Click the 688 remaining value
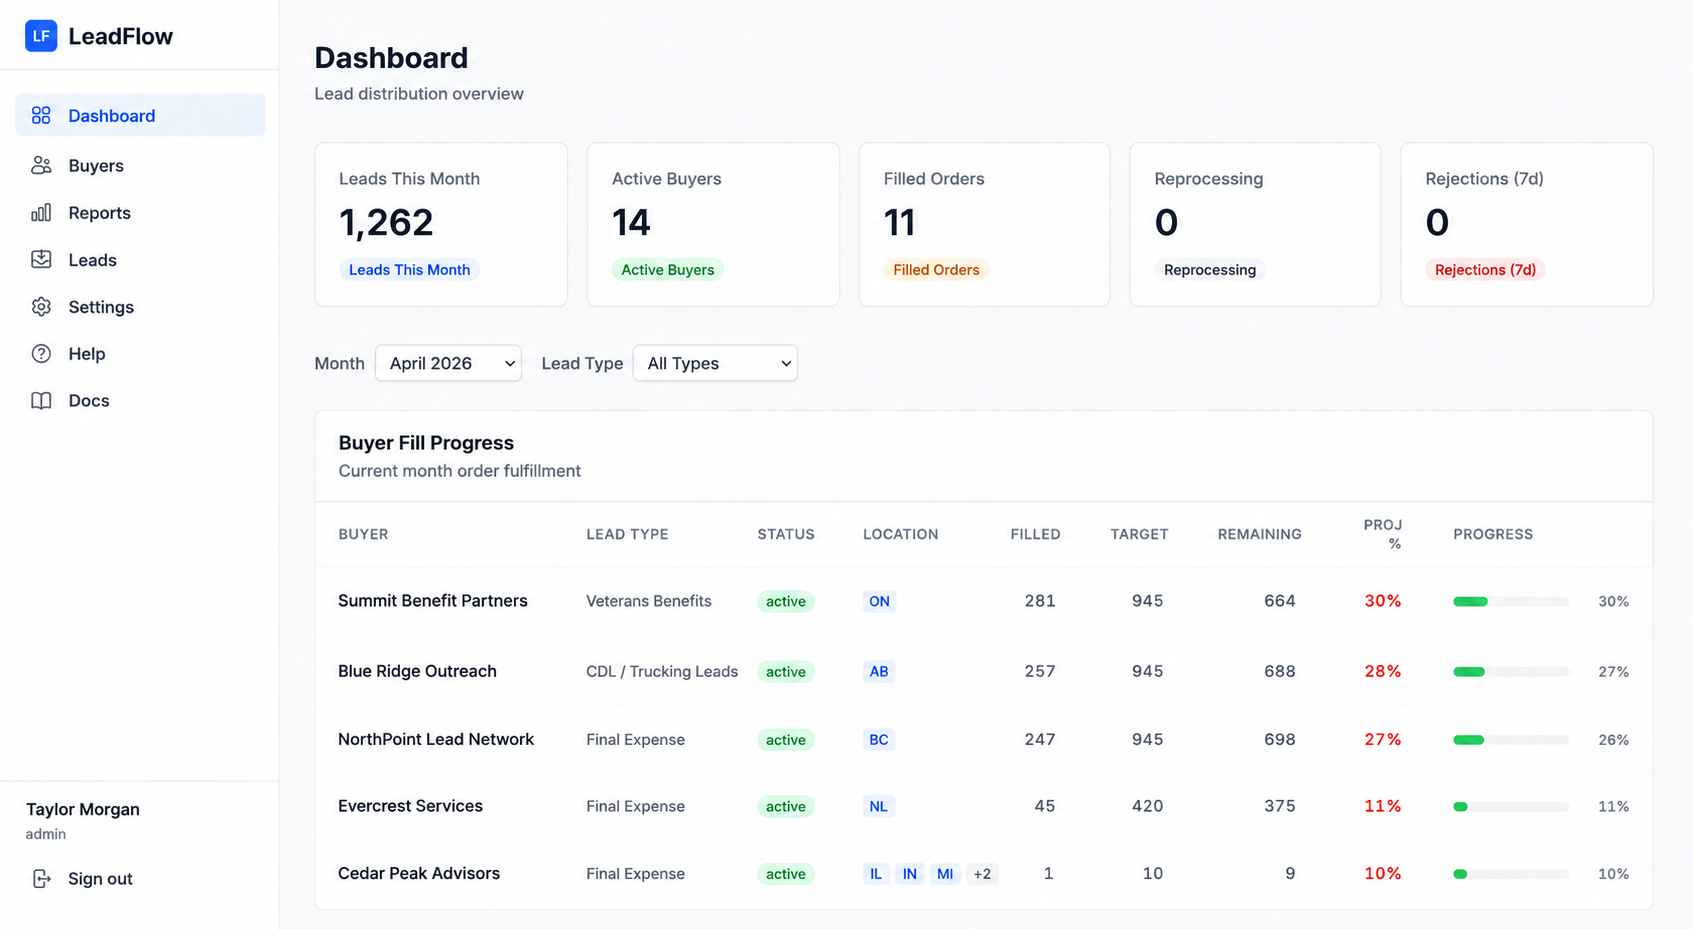The width and height of the screenshot is (1693, 929). point(1280,671)
